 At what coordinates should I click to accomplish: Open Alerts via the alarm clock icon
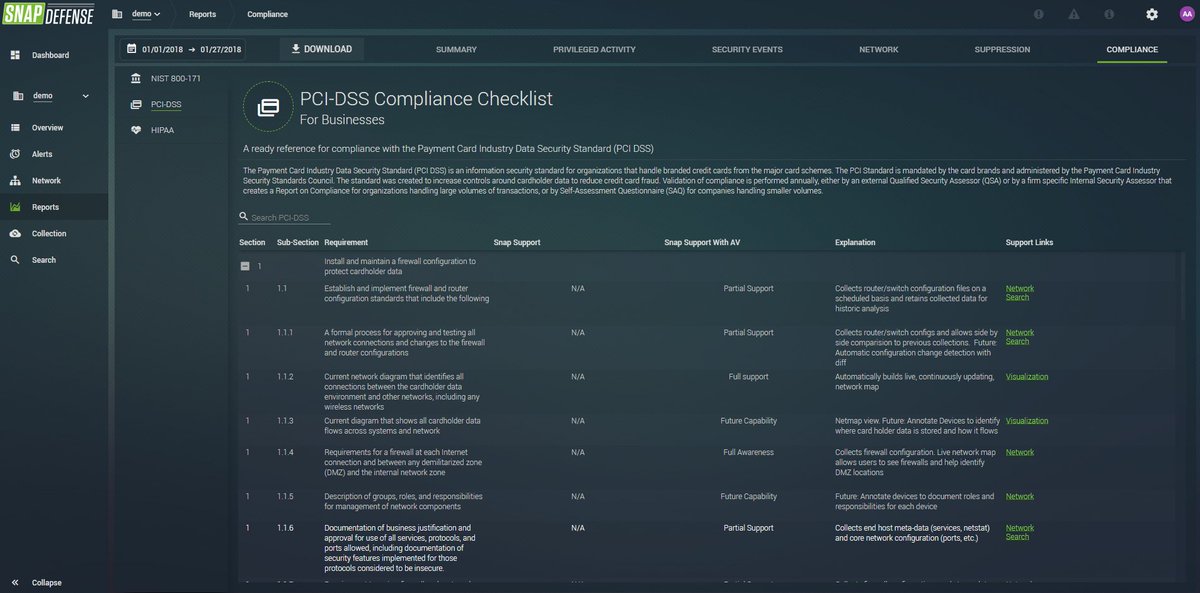(15, 154)
